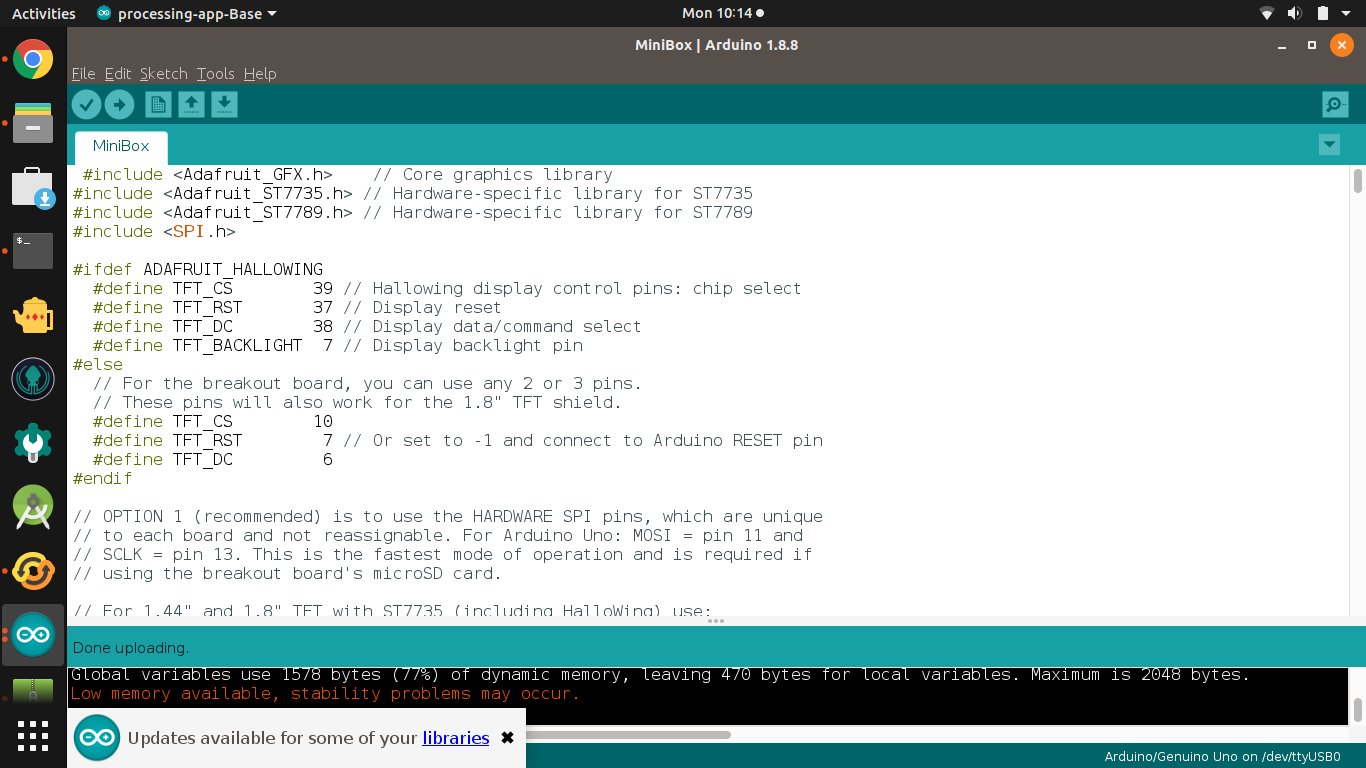The height and width of the screenshot is (768, 1366).
Task: Dismiss the library updates notification
Action: point(507,738)
